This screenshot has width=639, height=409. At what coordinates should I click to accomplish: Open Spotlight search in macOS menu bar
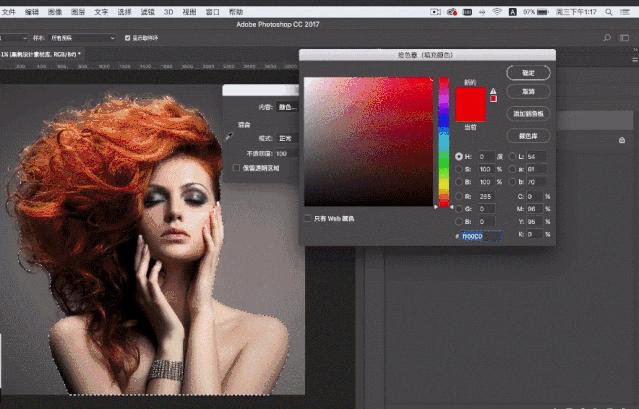(609, 12)
